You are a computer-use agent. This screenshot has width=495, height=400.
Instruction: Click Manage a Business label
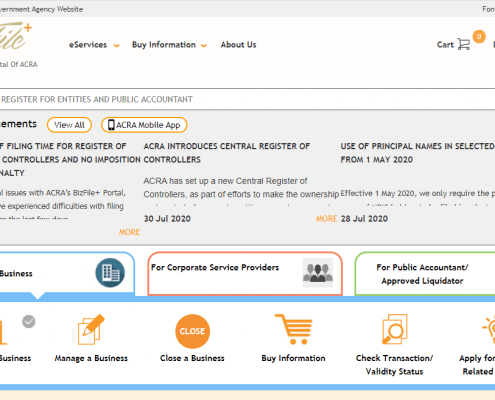tap(91, 358)
